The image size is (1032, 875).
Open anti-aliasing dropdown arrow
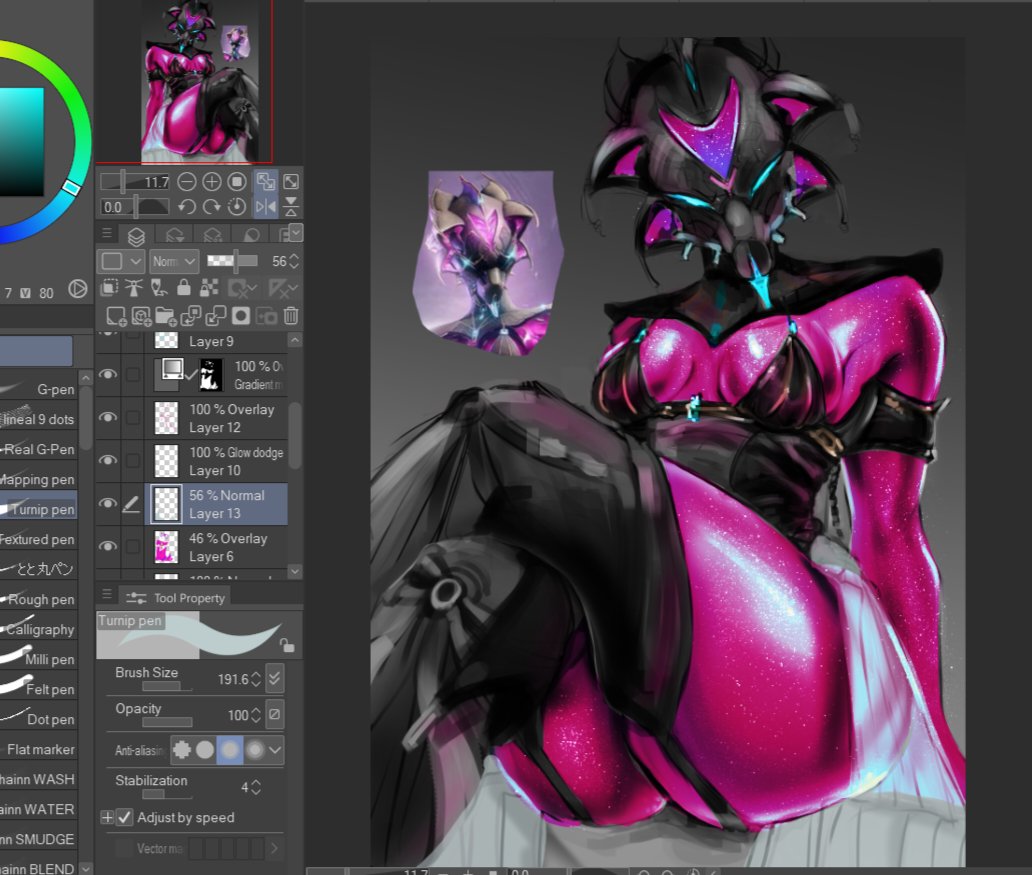tap(275, 749)
